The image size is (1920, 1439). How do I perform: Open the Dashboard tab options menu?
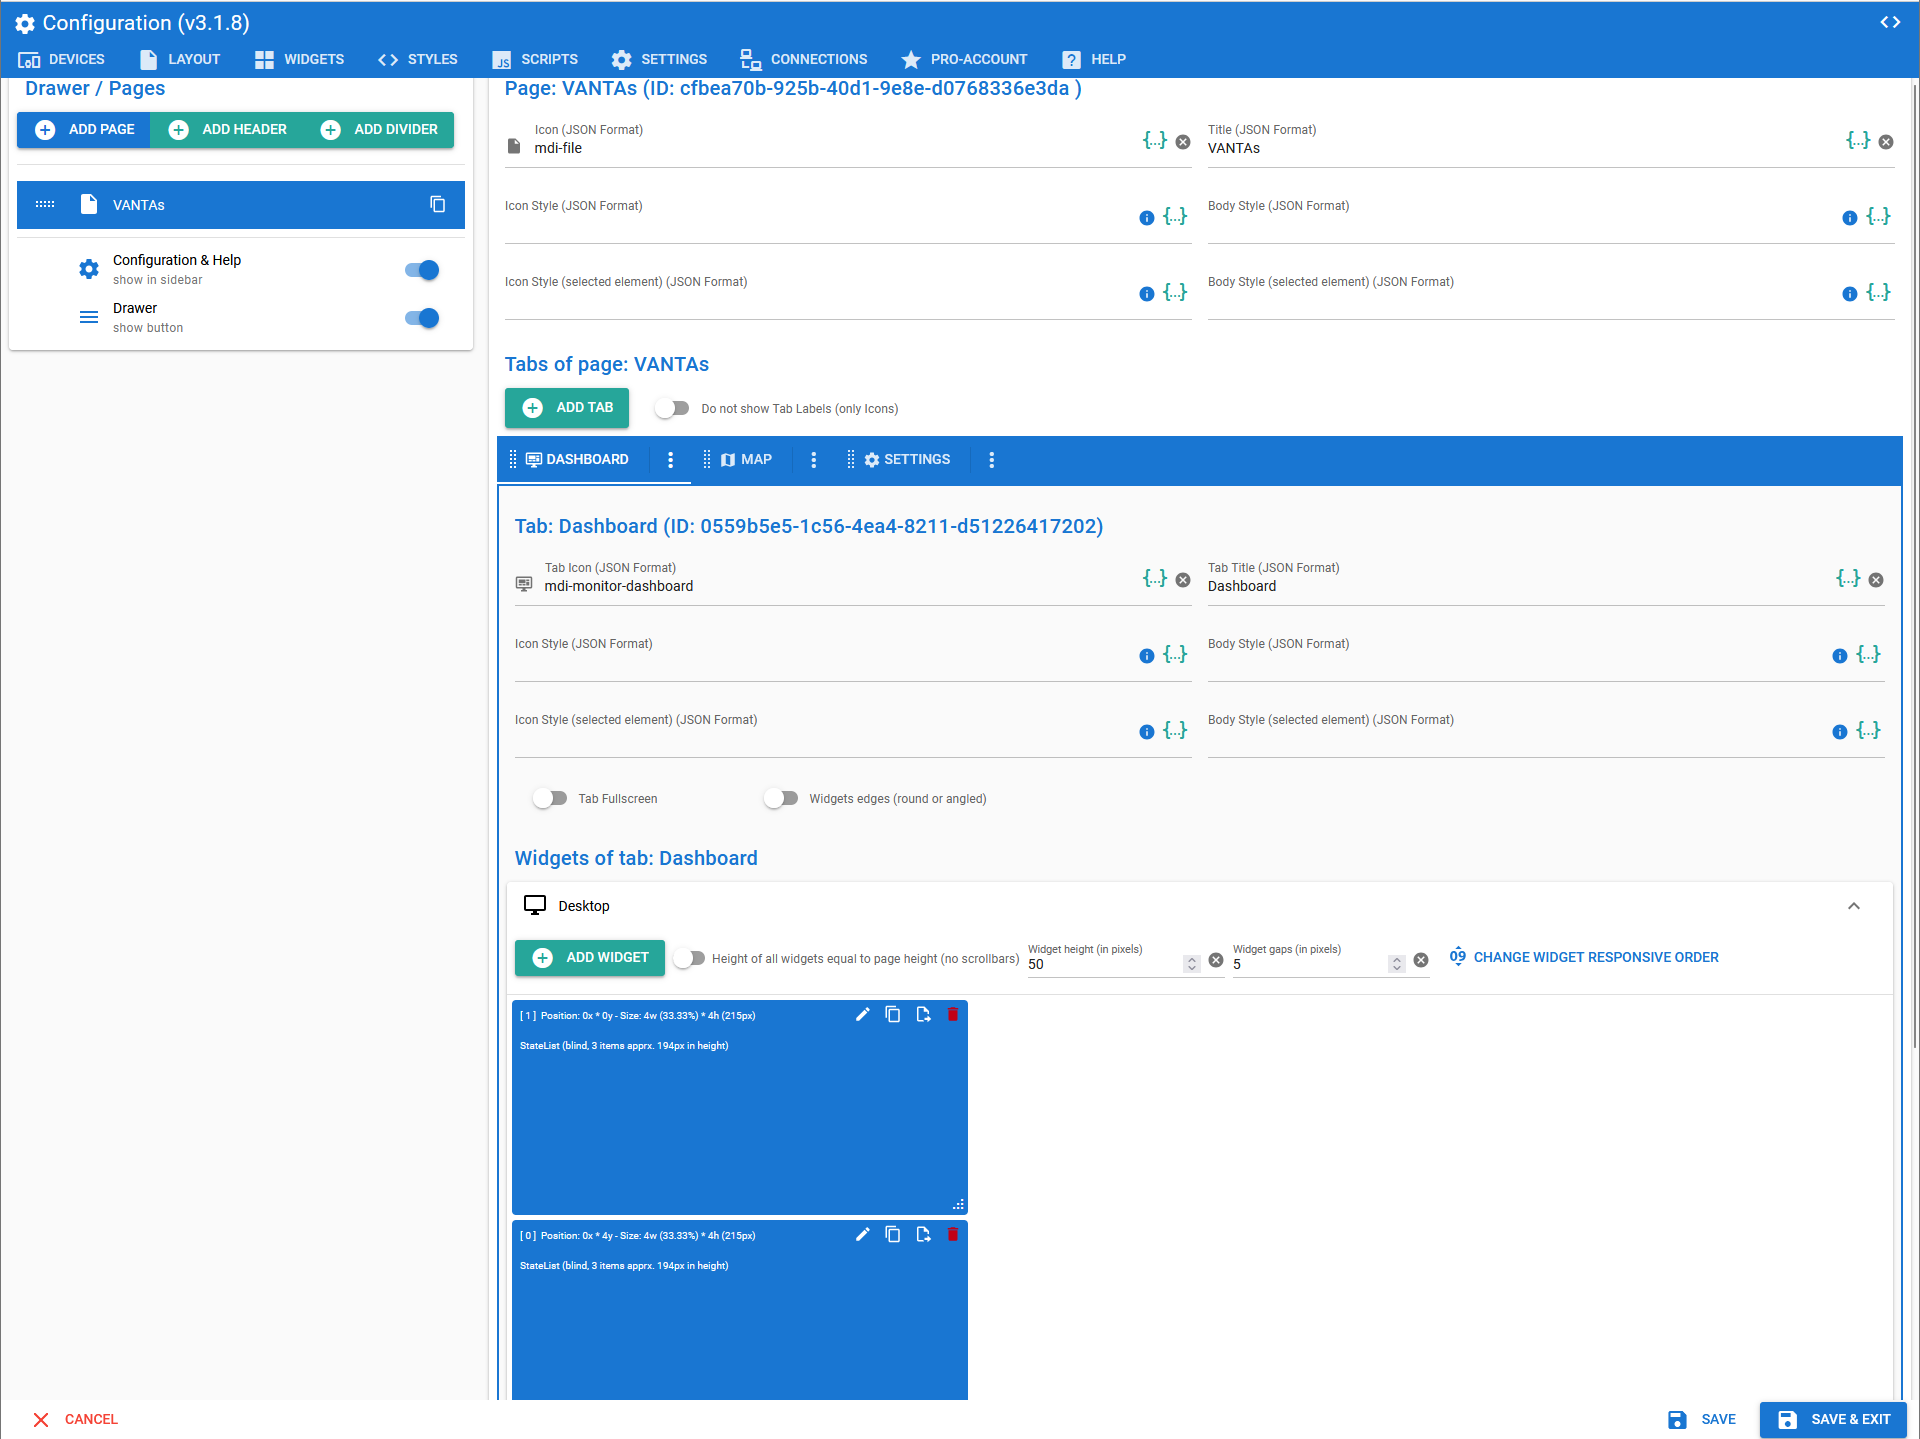[x=670, y=460]
